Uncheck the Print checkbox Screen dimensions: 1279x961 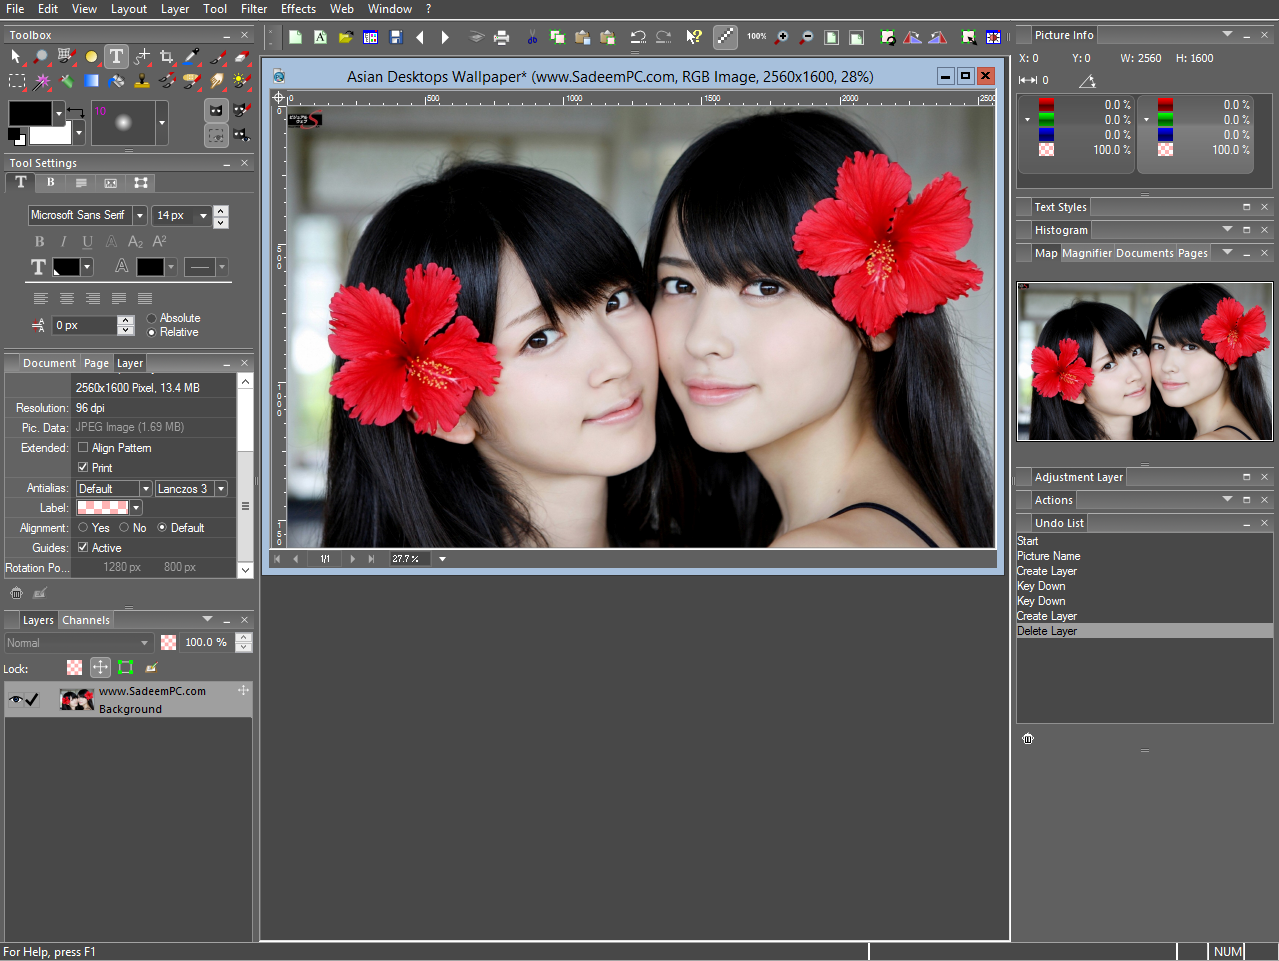[x=83, y=468]
